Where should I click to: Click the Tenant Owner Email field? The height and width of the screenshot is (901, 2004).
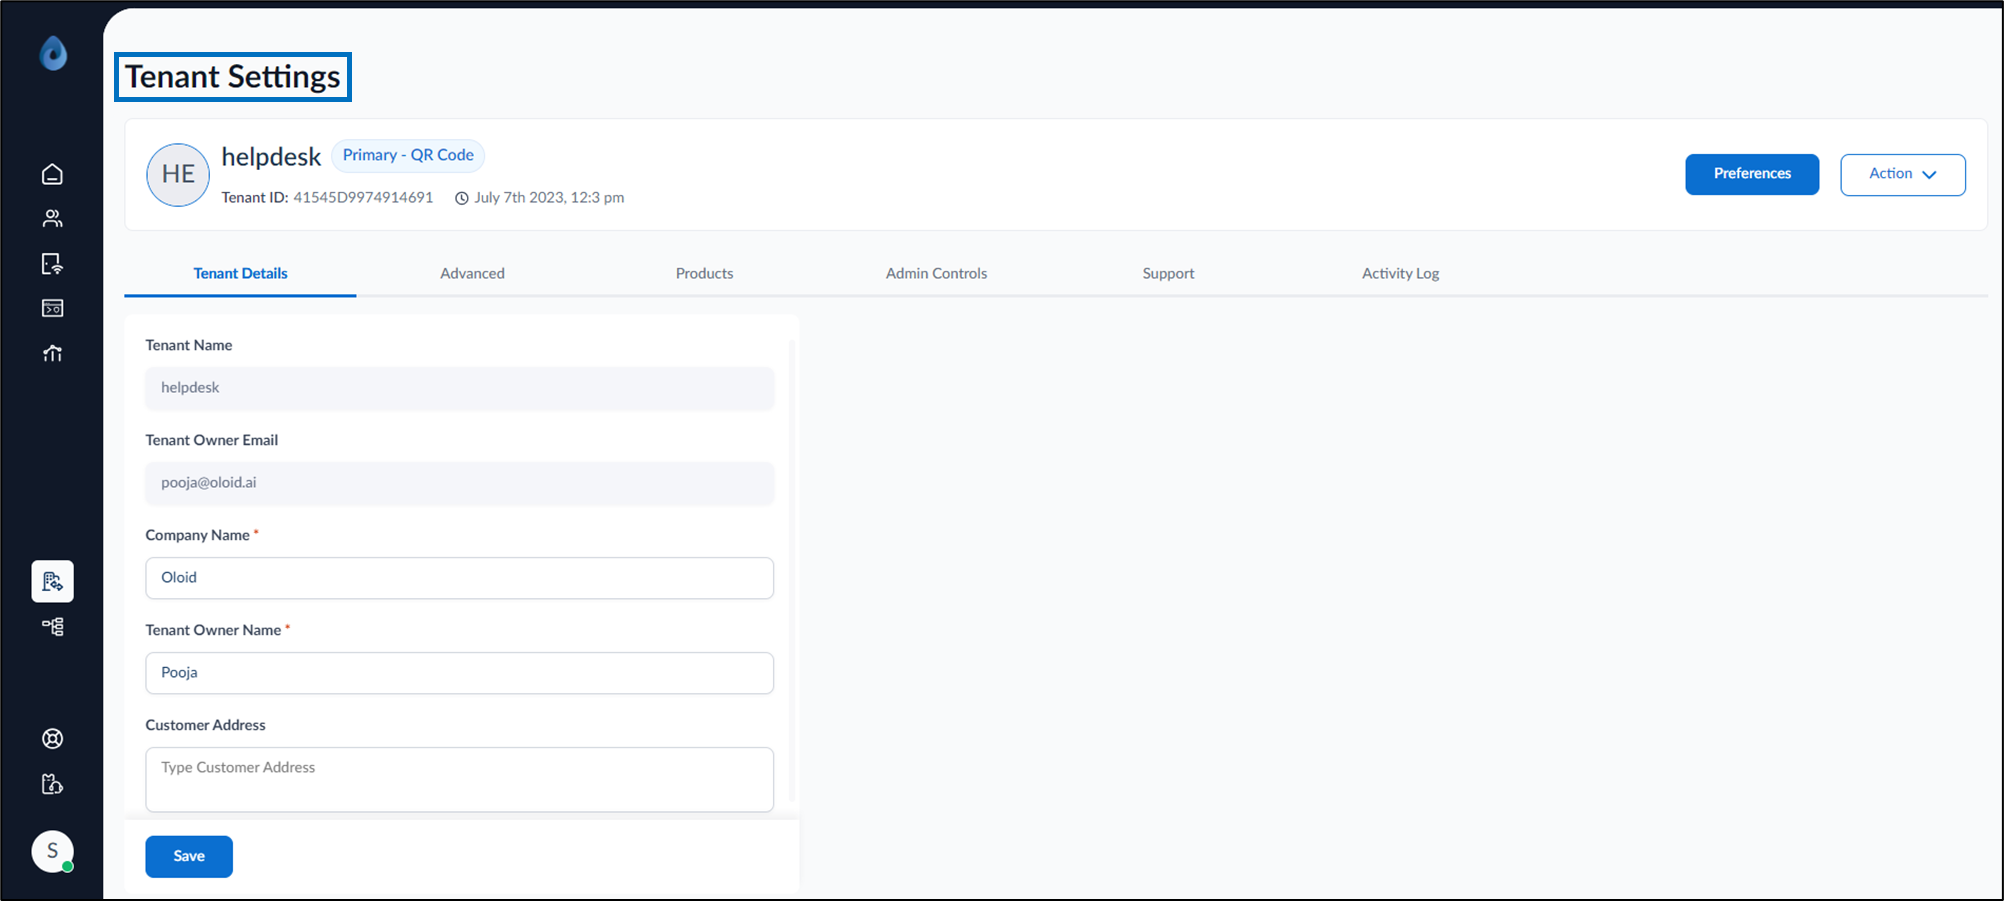[x=460, y=483]
